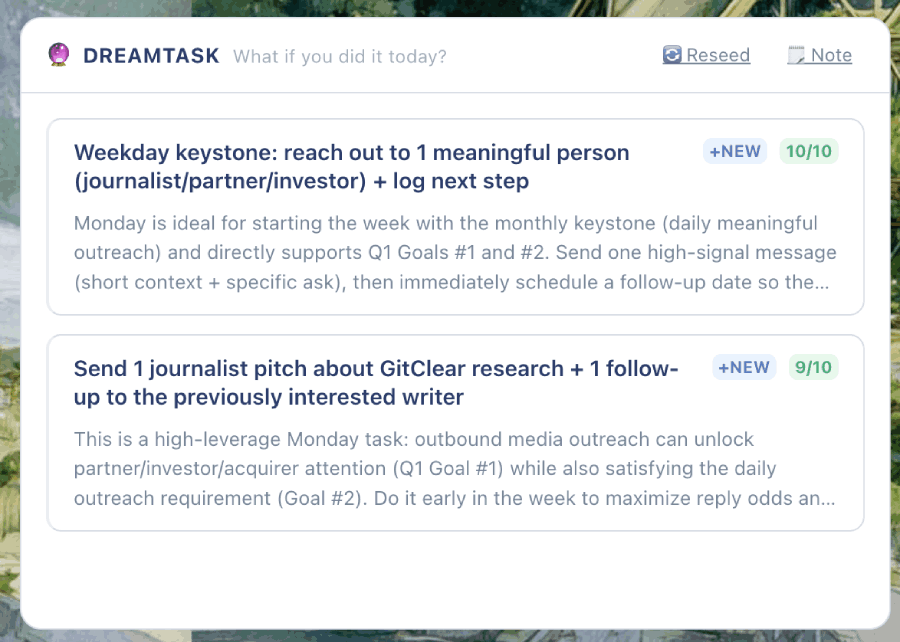Click the notepad icon beside Note
This screenshot has width=900, height=642.
click(796, 55)
